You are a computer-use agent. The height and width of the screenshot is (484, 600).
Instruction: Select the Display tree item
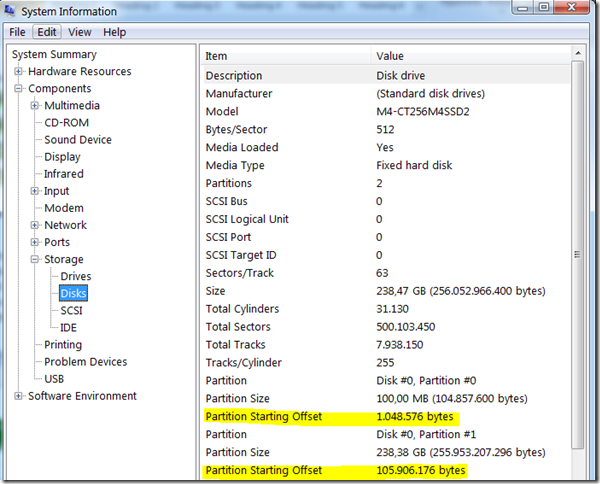62,157
